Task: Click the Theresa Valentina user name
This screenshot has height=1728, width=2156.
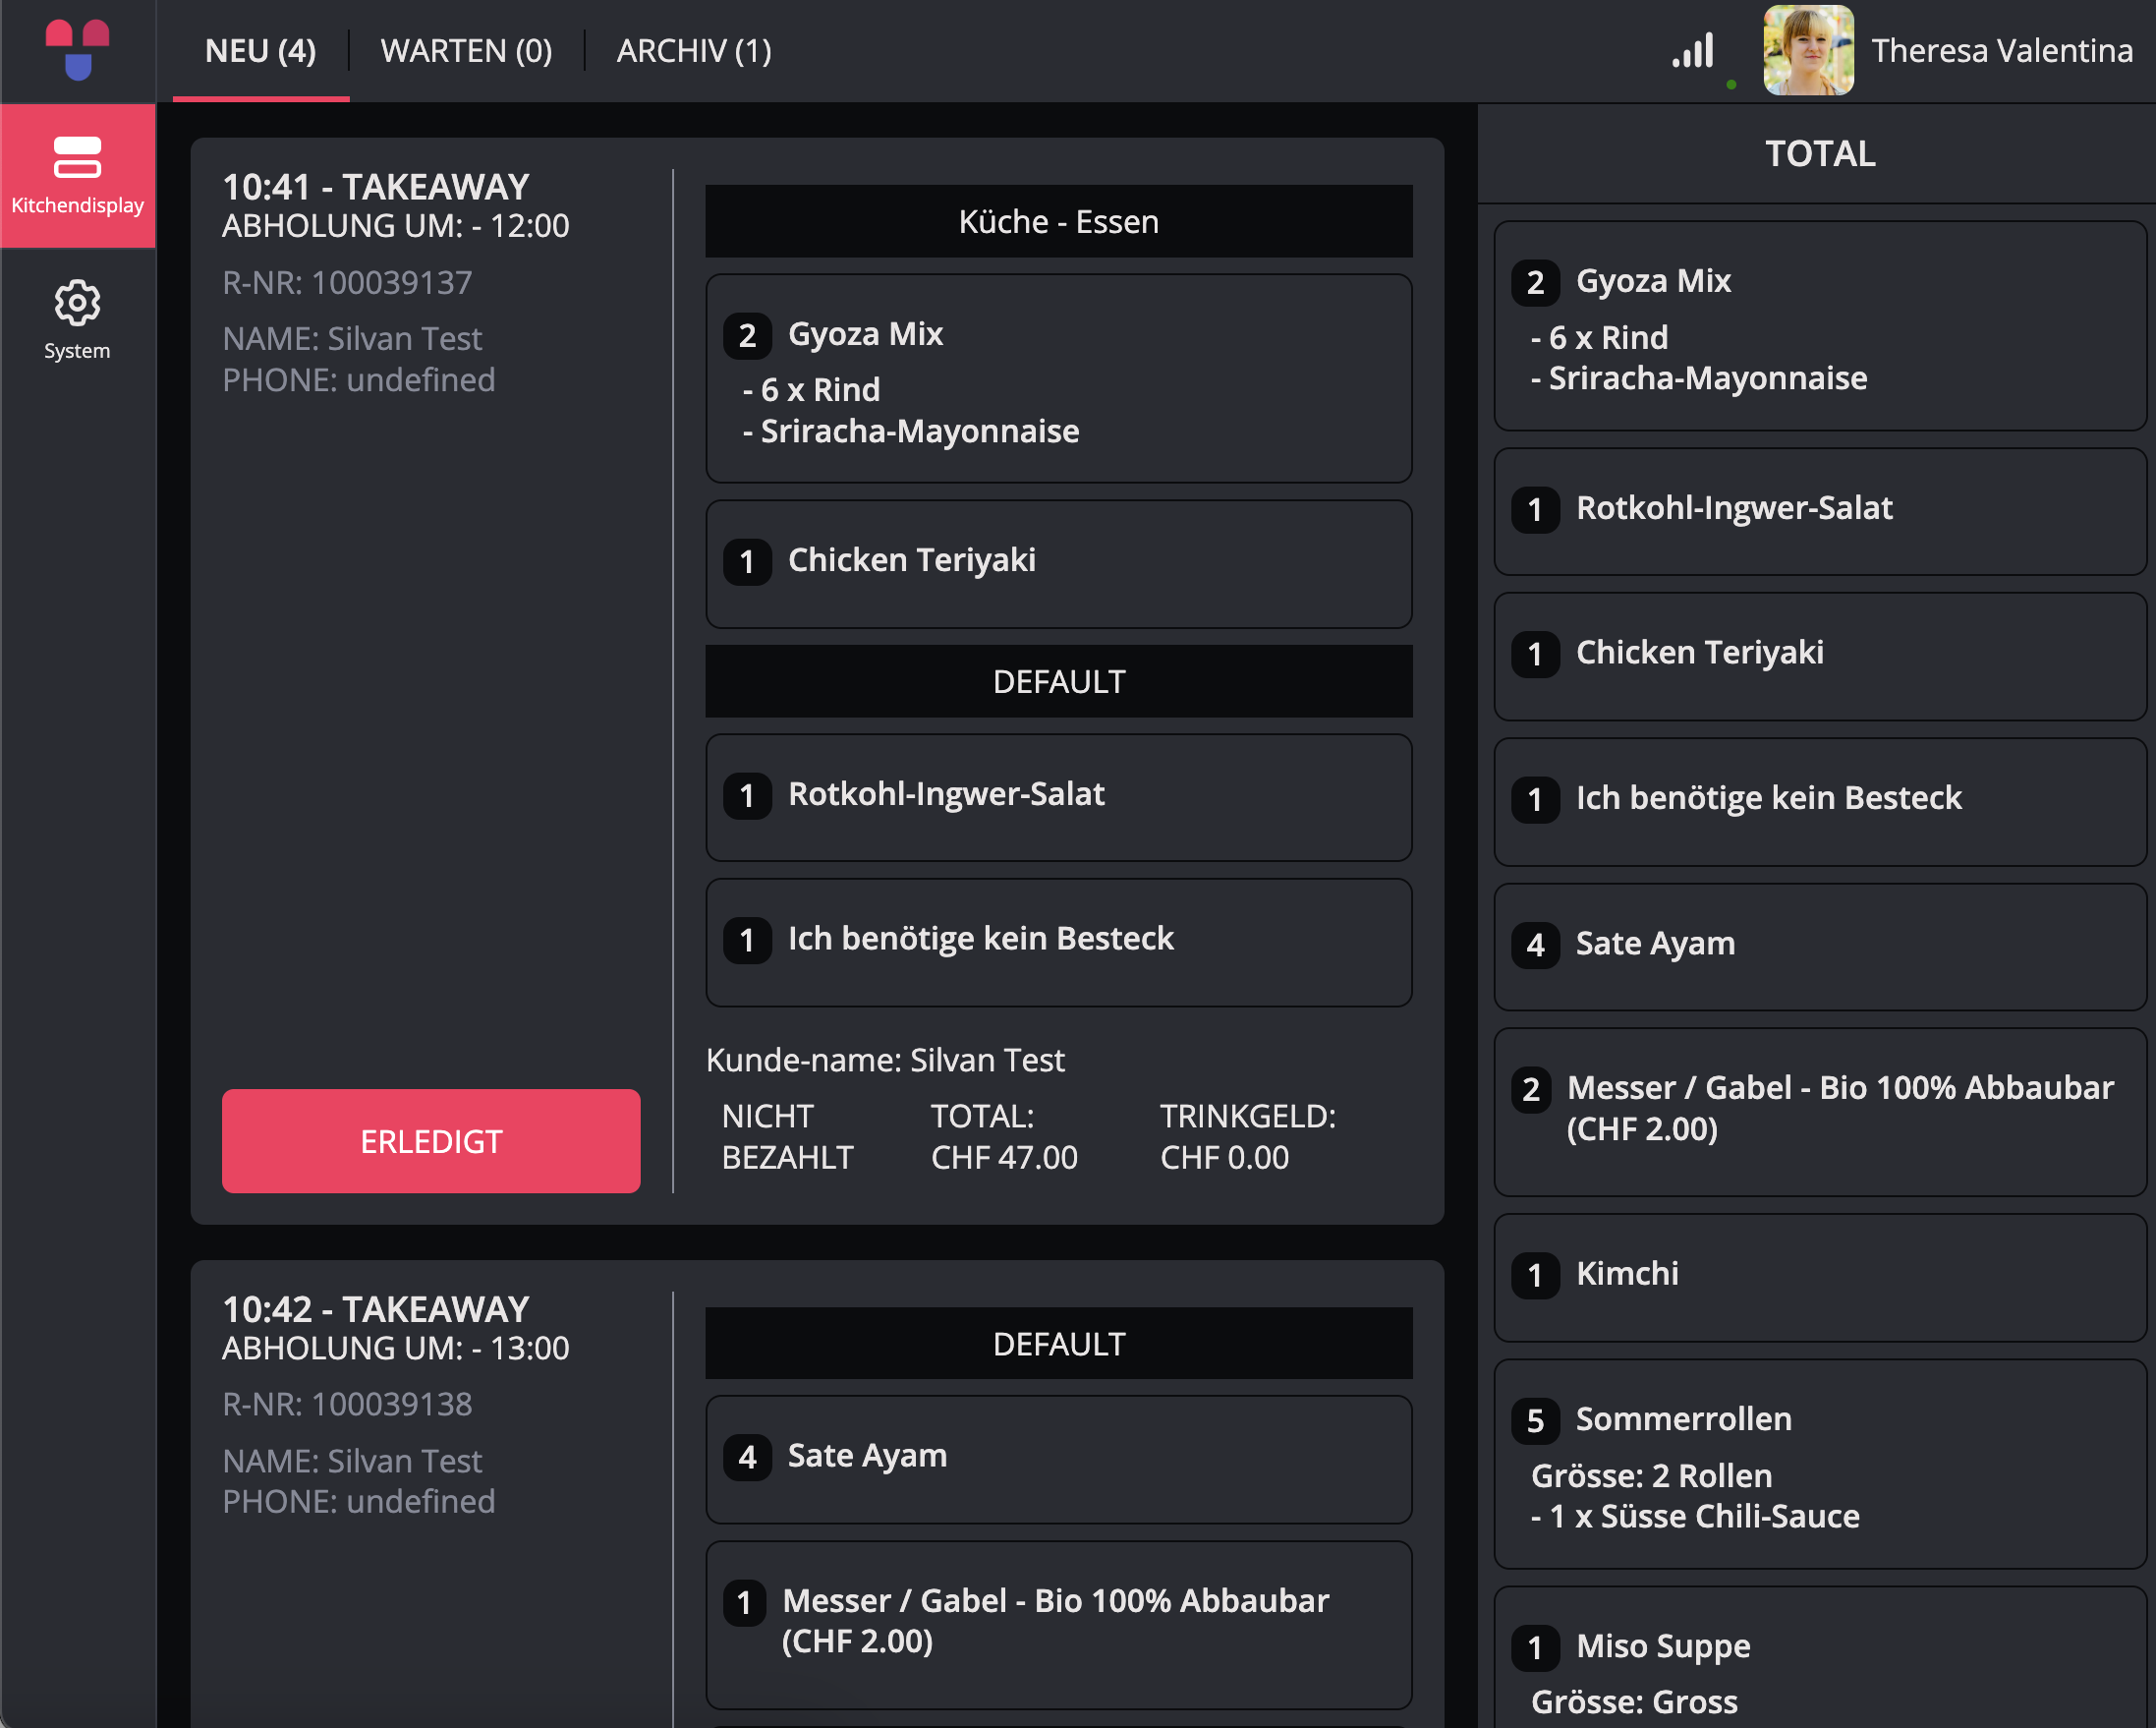Action: pos(2002,50)
